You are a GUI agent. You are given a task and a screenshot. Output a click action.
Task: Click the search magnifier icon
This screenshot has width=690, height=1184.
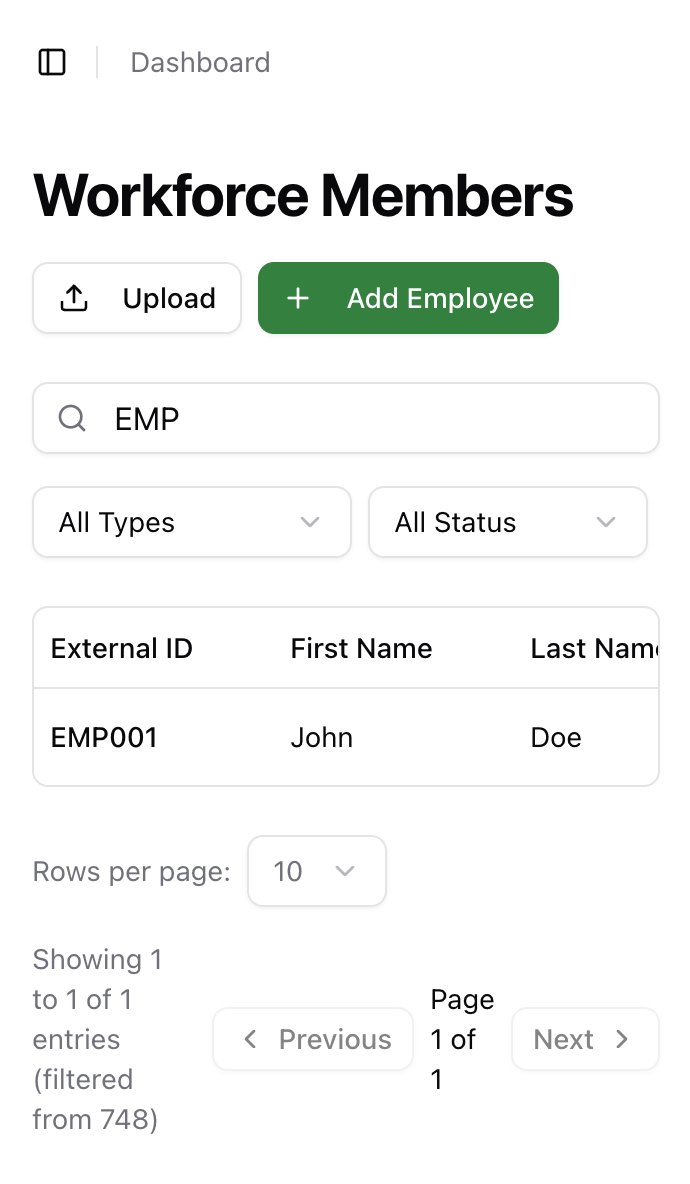[72, 418]
